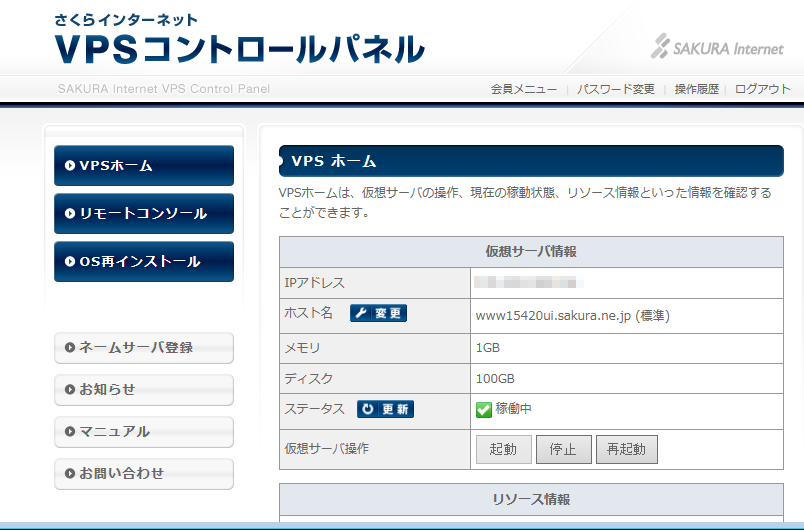This screenshot has height=530, width=804.
Task: Click the VPS ホーム page heading
Action: [531, 161]
